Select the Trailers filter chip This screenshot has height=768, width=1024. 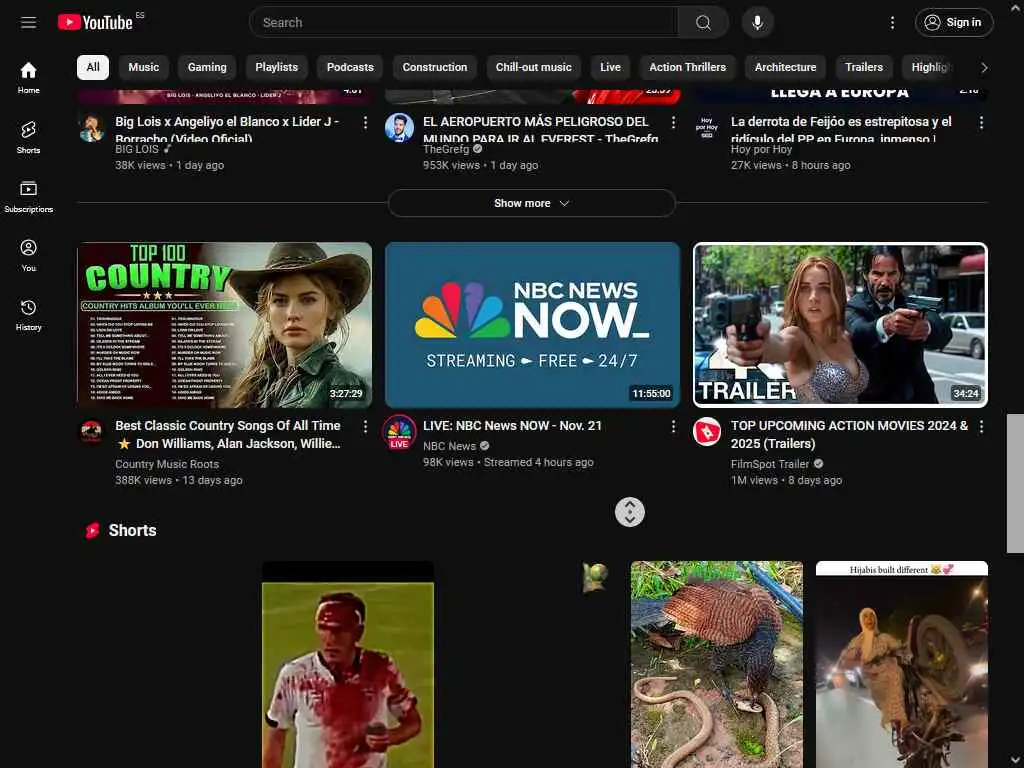tap(864, 67)
